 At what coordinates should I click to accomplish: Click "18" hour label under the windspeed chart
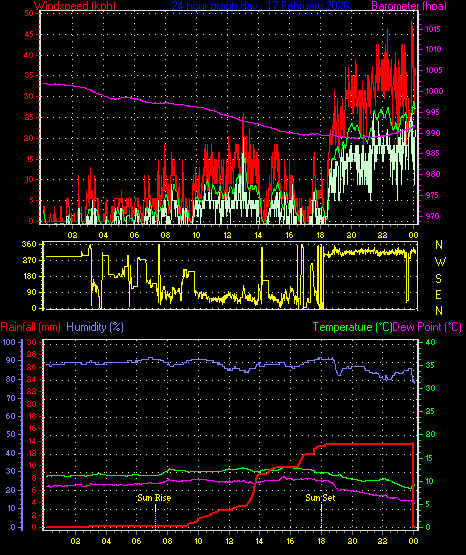pyautogui.click(x=320, y=235)
